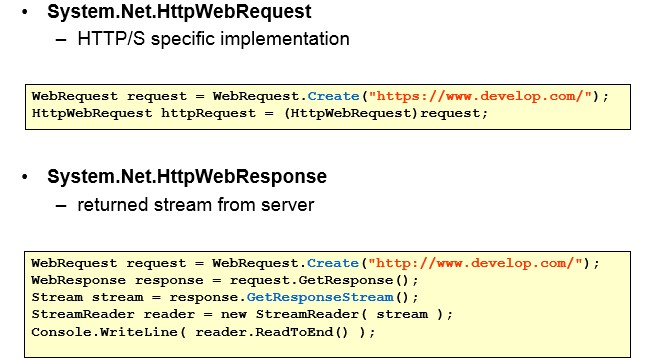The image size is (653, 363).
Task: Click the "https://www.develop.com/" string in the first code box
Action: (x=480, y=96)
